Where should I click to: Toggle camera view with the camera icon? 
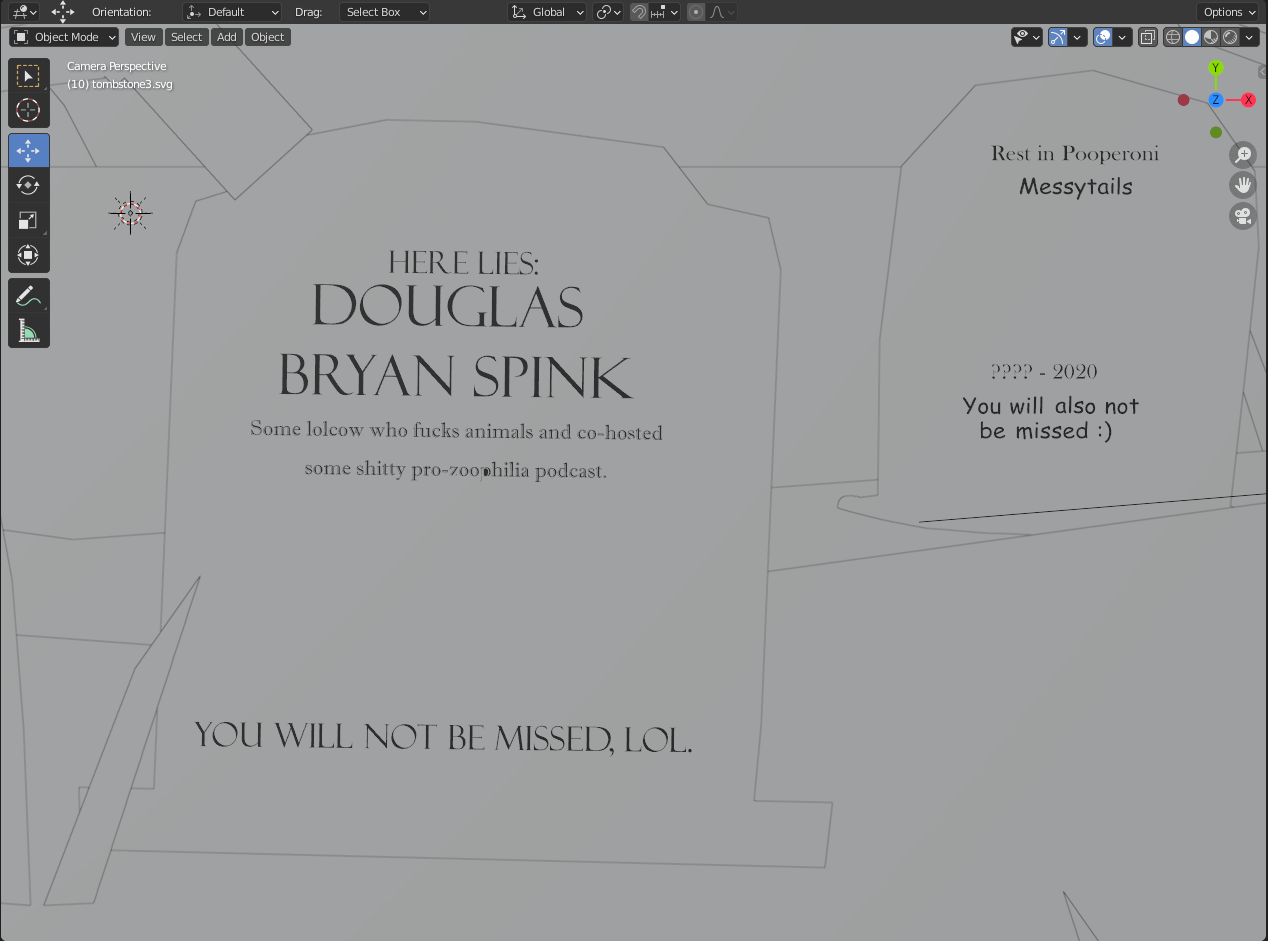[1243, 216]
